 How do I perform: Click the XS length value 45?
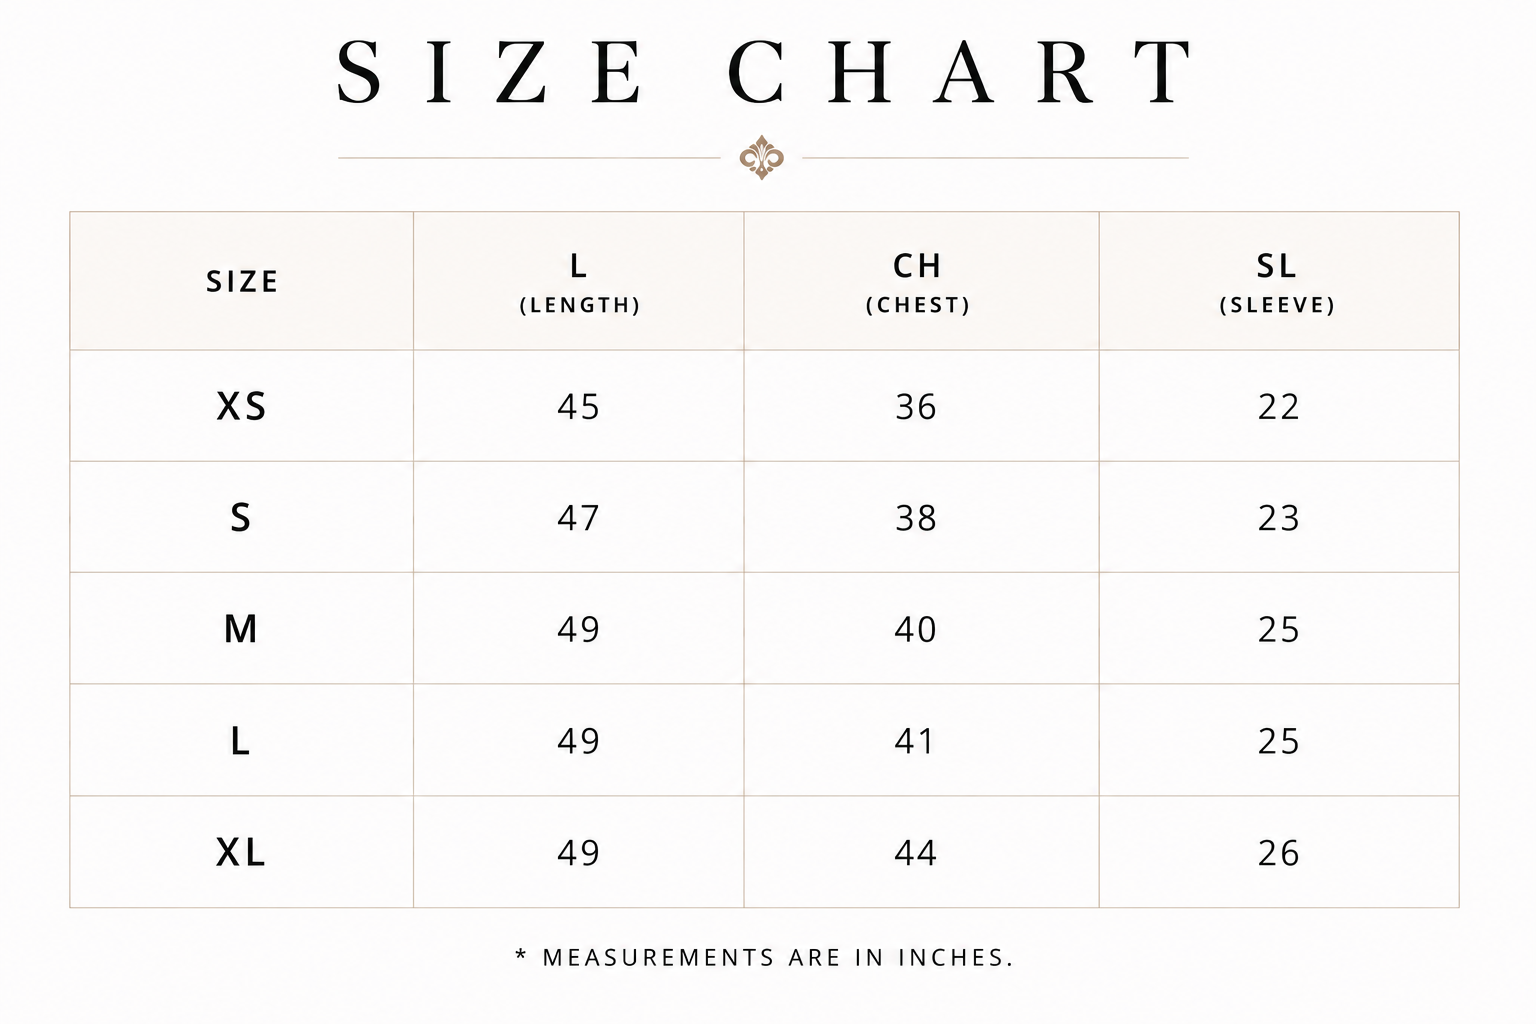click(x=578, y=407)
